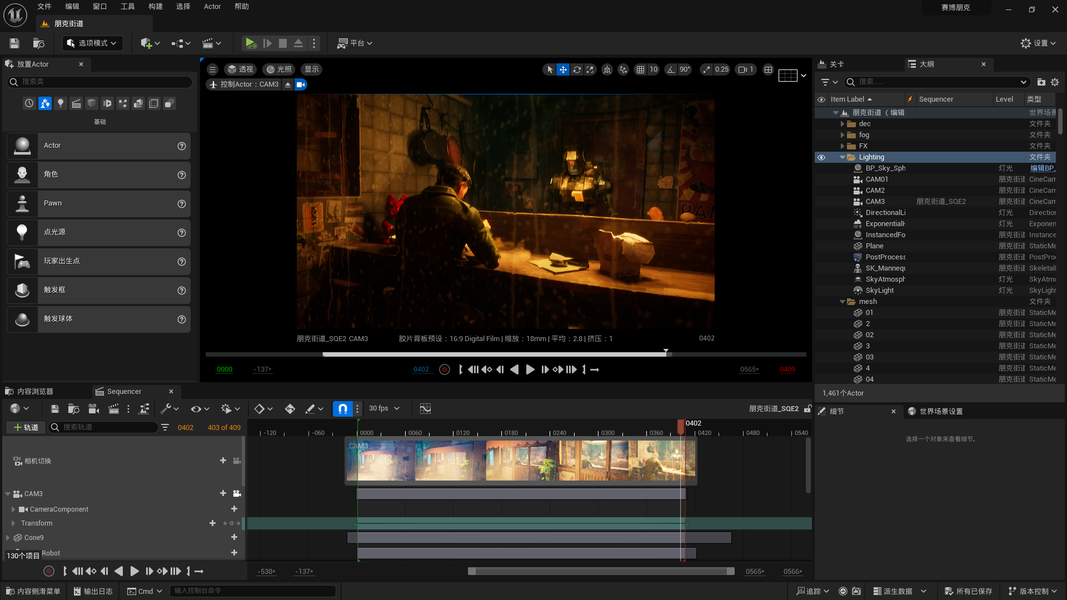This screenshot has height=600, width=1067.
Task: Toggle the blue camera view icon beside CAM3
Action: click(x=301, y=84)
